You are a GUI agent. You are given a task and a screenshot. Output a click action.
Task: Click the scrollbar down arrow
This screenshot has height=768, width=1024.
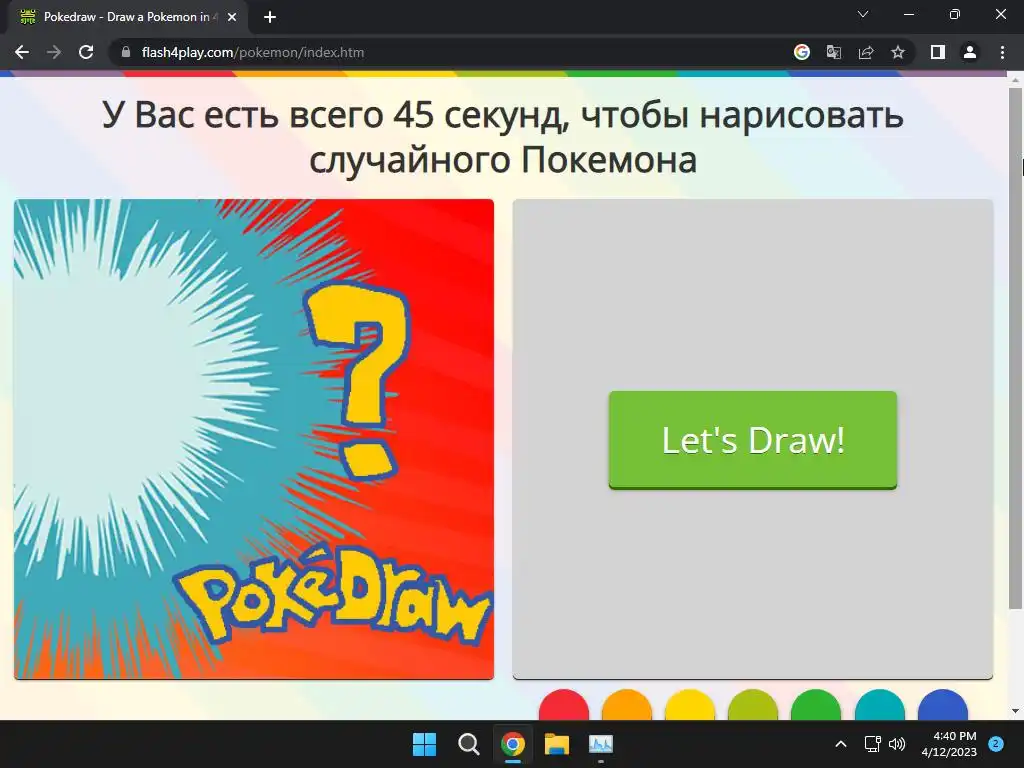(1015, 711)
